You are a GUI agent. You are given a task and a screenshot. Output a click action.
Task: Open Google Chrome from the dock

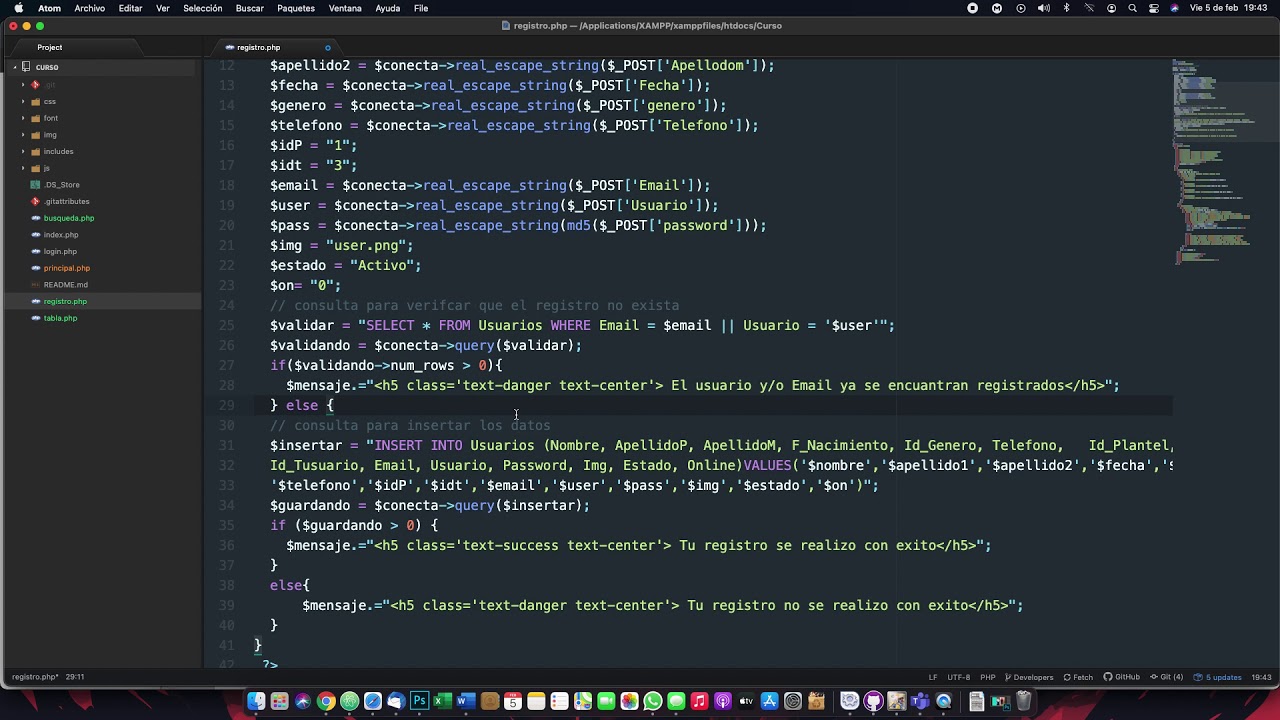point(326,702)
